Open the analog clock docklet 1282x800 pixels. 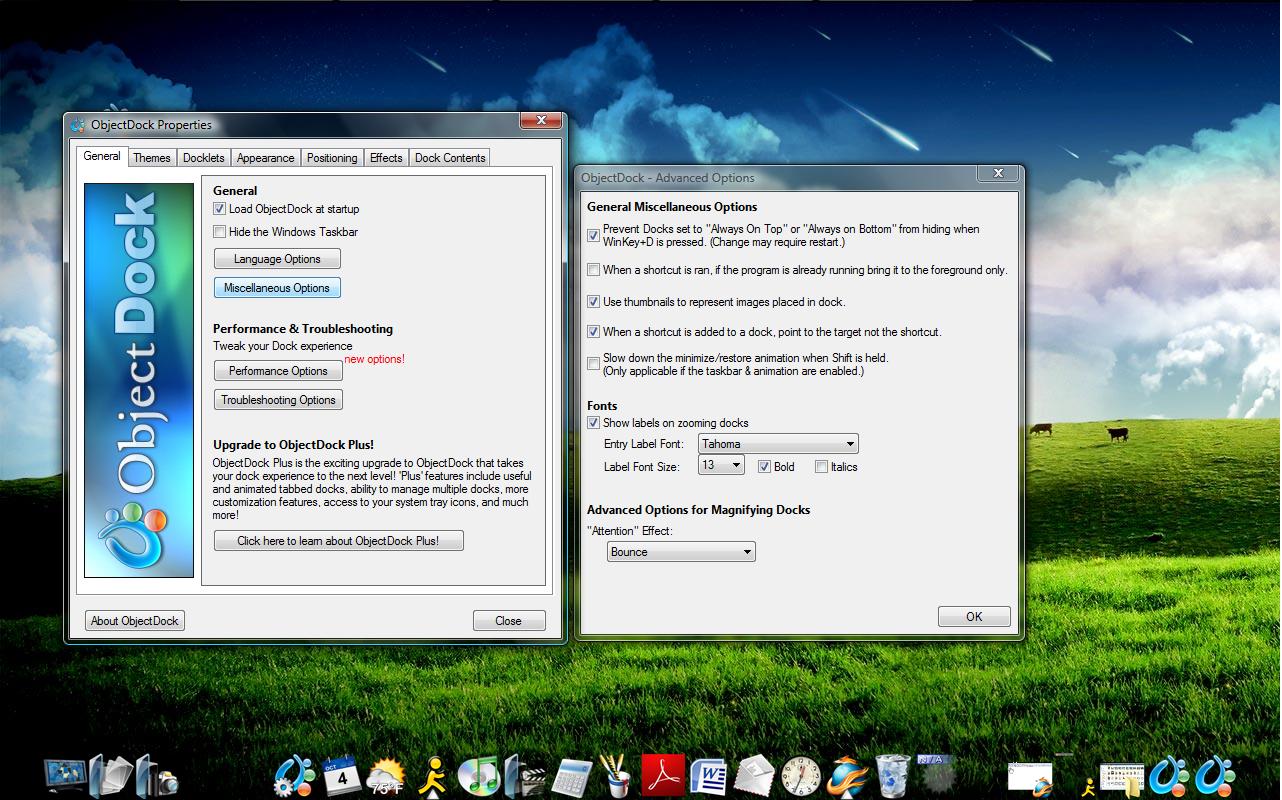(x=801, y=775)
